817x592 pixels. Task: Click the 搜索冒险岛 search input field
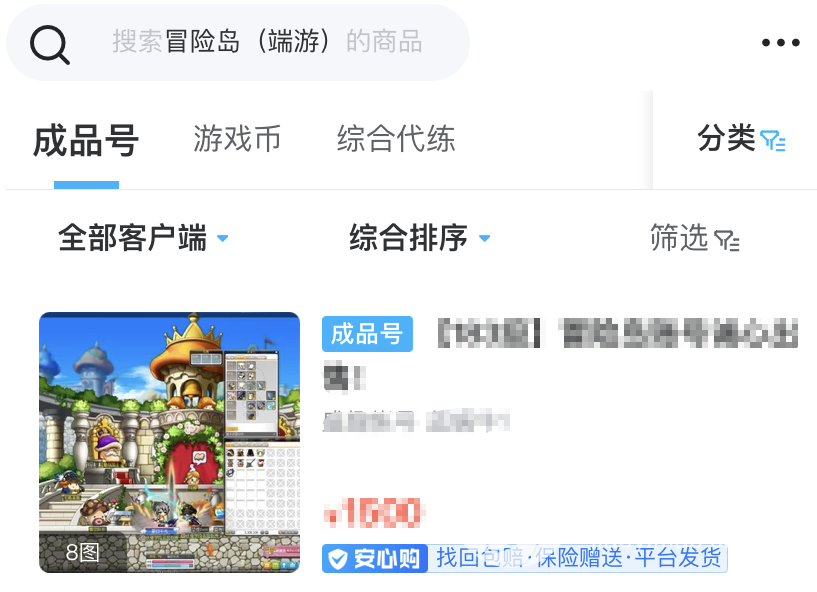coord(238,42)
